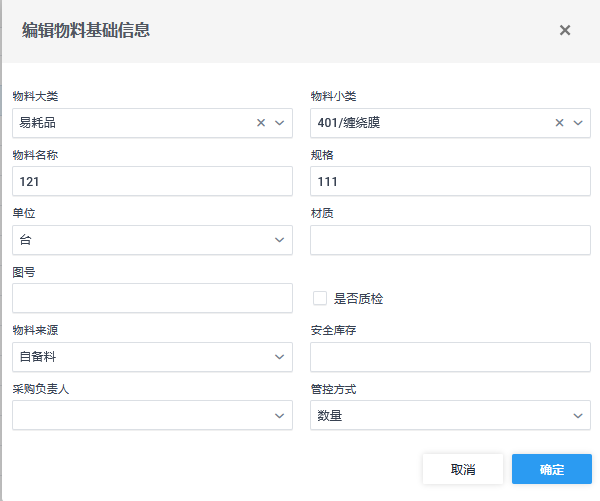Focus the empty 图号 input field
600x501 pixels.
tap(152, 298)
